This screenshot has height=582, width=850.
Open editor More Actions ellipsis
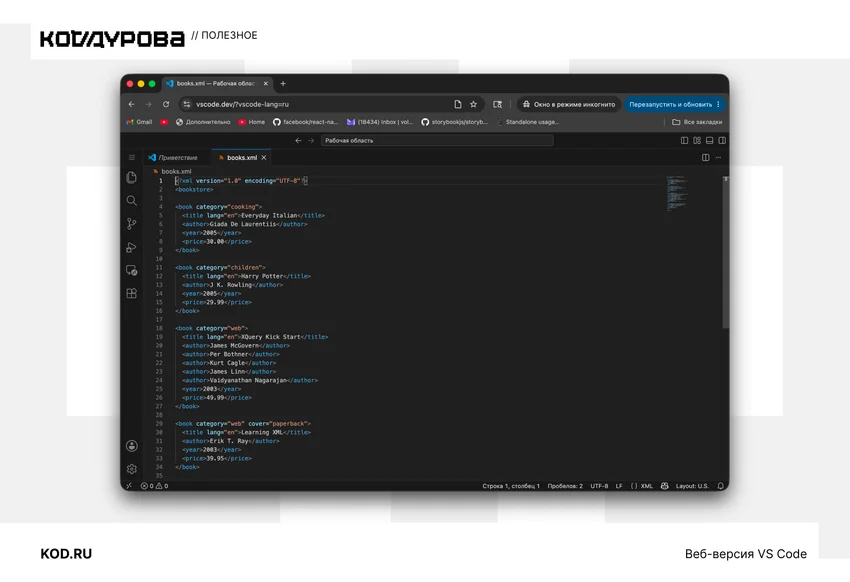point(718,157)
